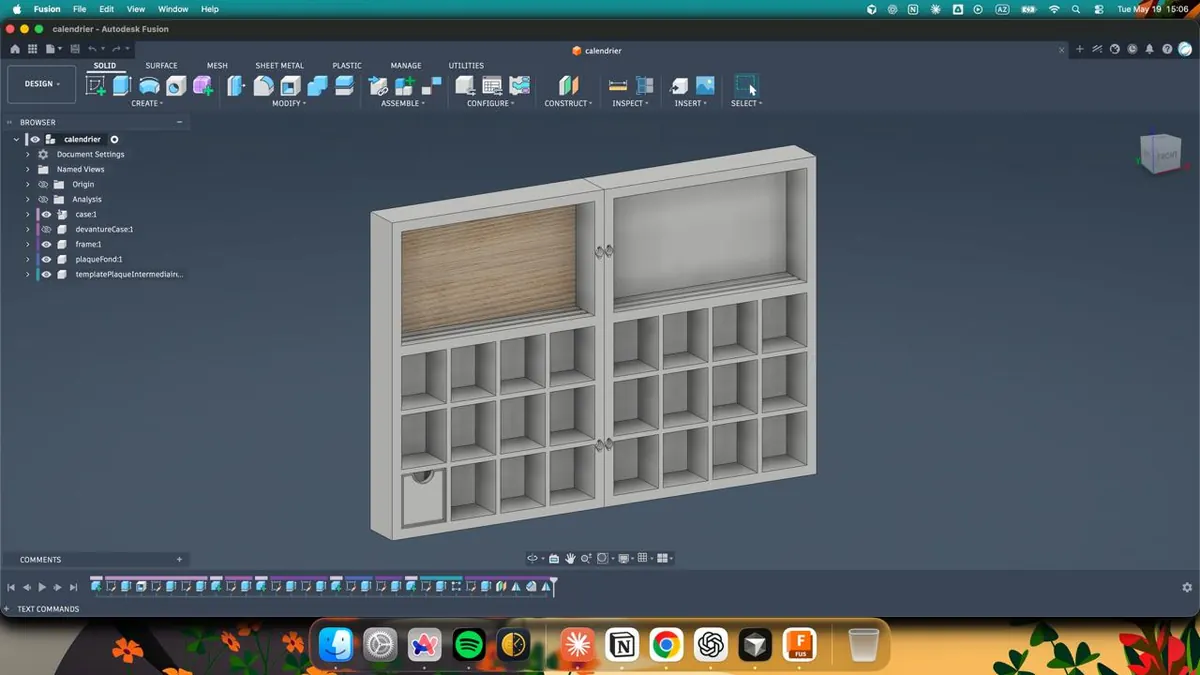Switch to the UTILITIES tab
Image resolution: width=1200 pixels, height=675 pixels.
pos(466,66)
